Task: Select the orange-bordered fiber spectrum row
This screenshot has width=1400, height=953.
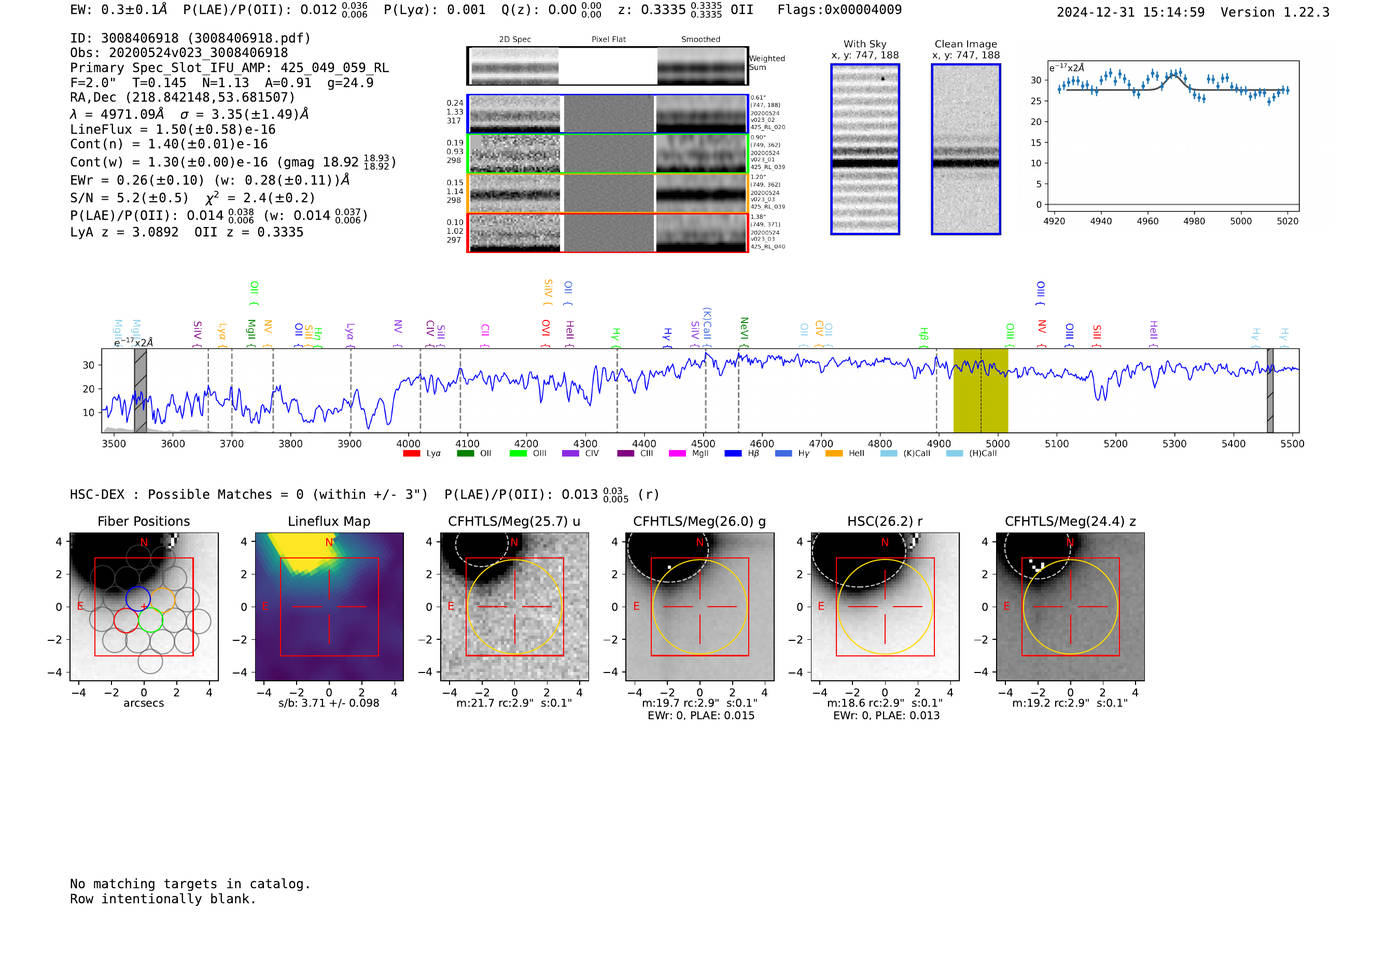Action: (607, 193)
